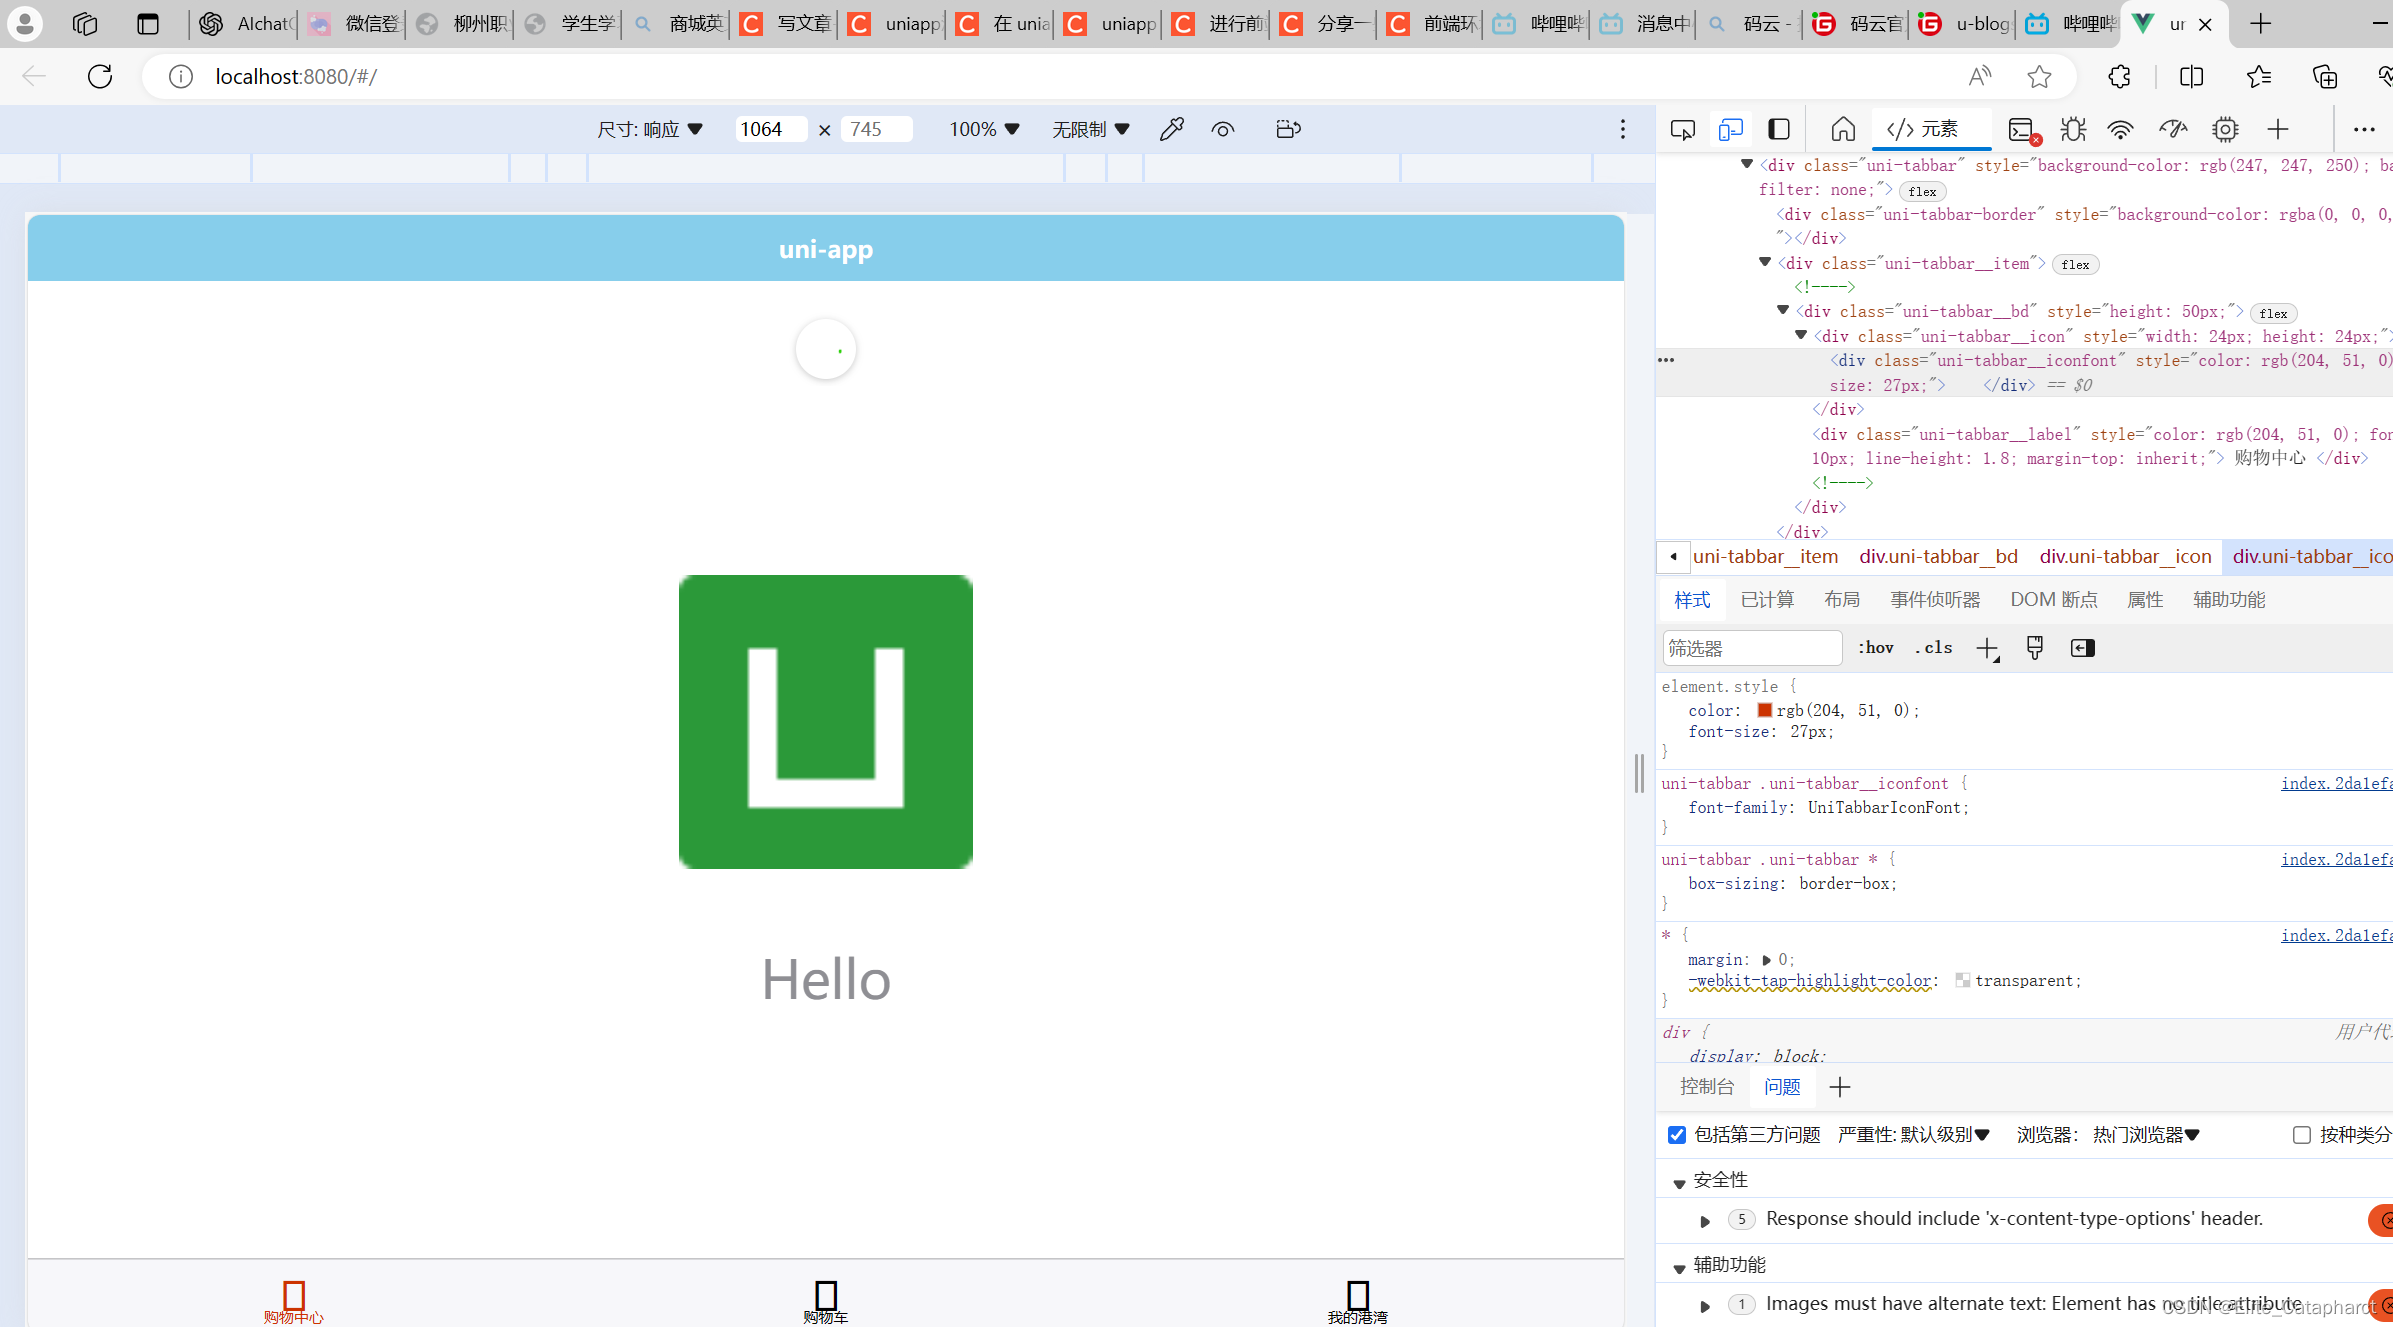Open the DevTools bug sources icon

(x=2073, y=129)
